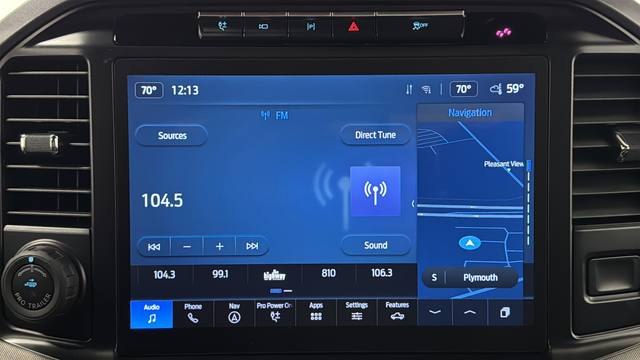Screen dimensions: 640x360
Task: Tap the data transfer arrows icon
Action: 409,89
